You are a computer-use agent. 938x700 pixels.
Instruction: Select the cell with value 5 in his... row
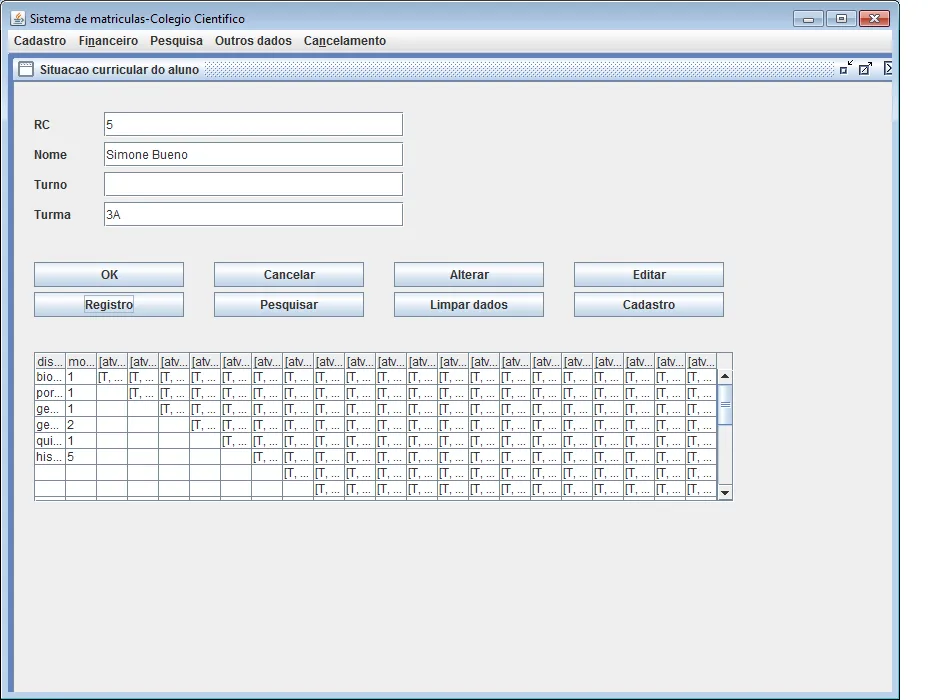coord(81,457)
